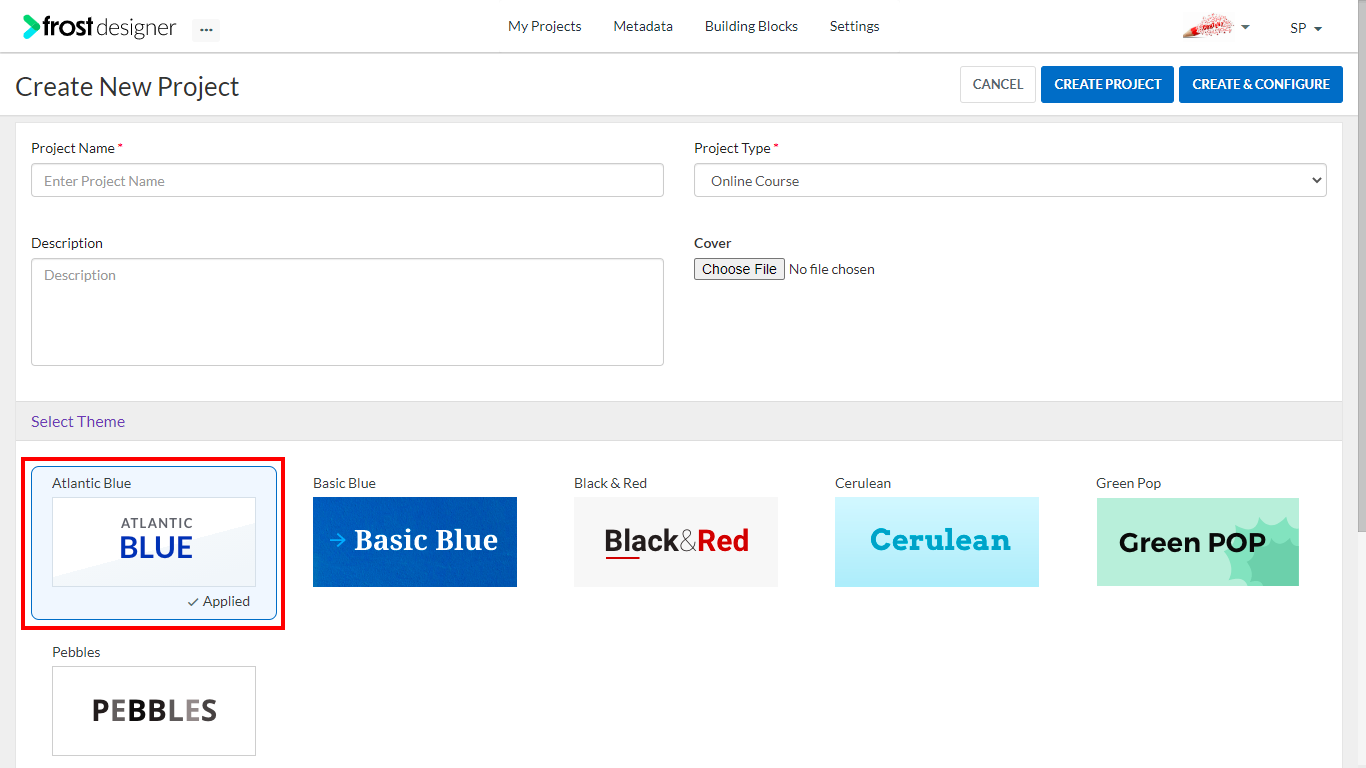
Task: Click the 'Black & Red' name label
Action: pyautogui.click(x=610, y=483)
